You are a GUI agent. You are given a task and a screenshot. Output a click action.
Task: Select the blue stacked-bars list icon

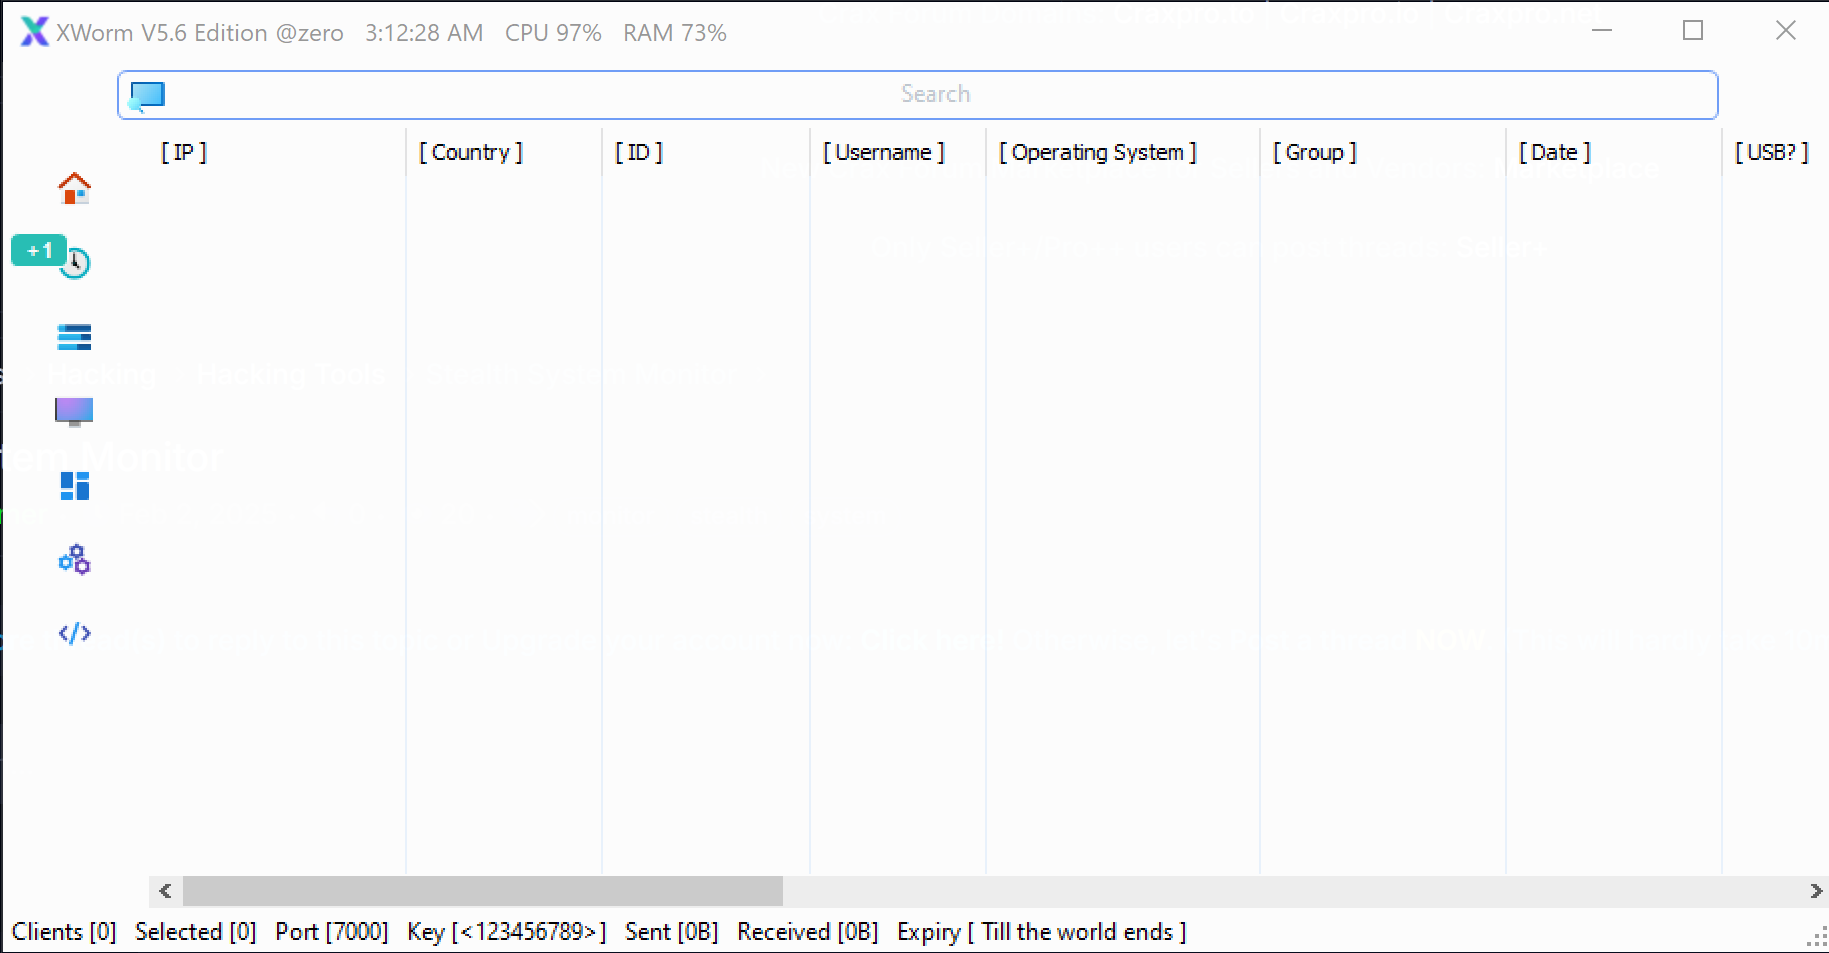(74, 337)
